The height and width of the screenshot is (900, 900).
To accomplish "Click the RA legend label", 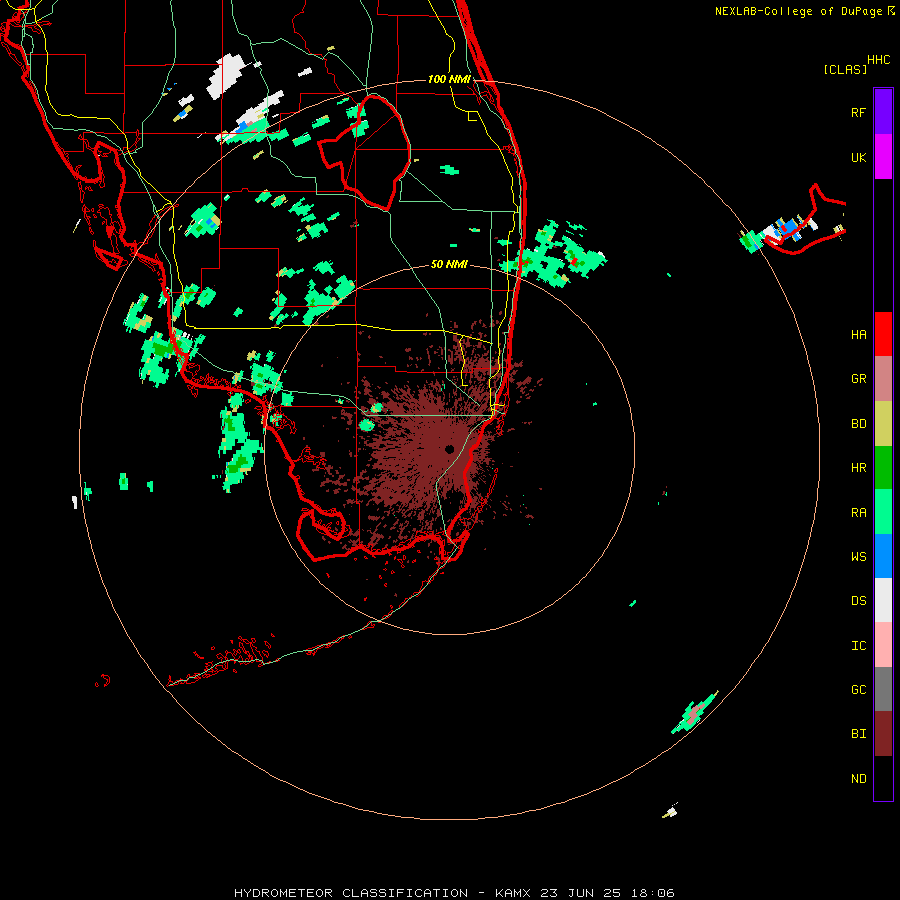I will click(858, 513).
